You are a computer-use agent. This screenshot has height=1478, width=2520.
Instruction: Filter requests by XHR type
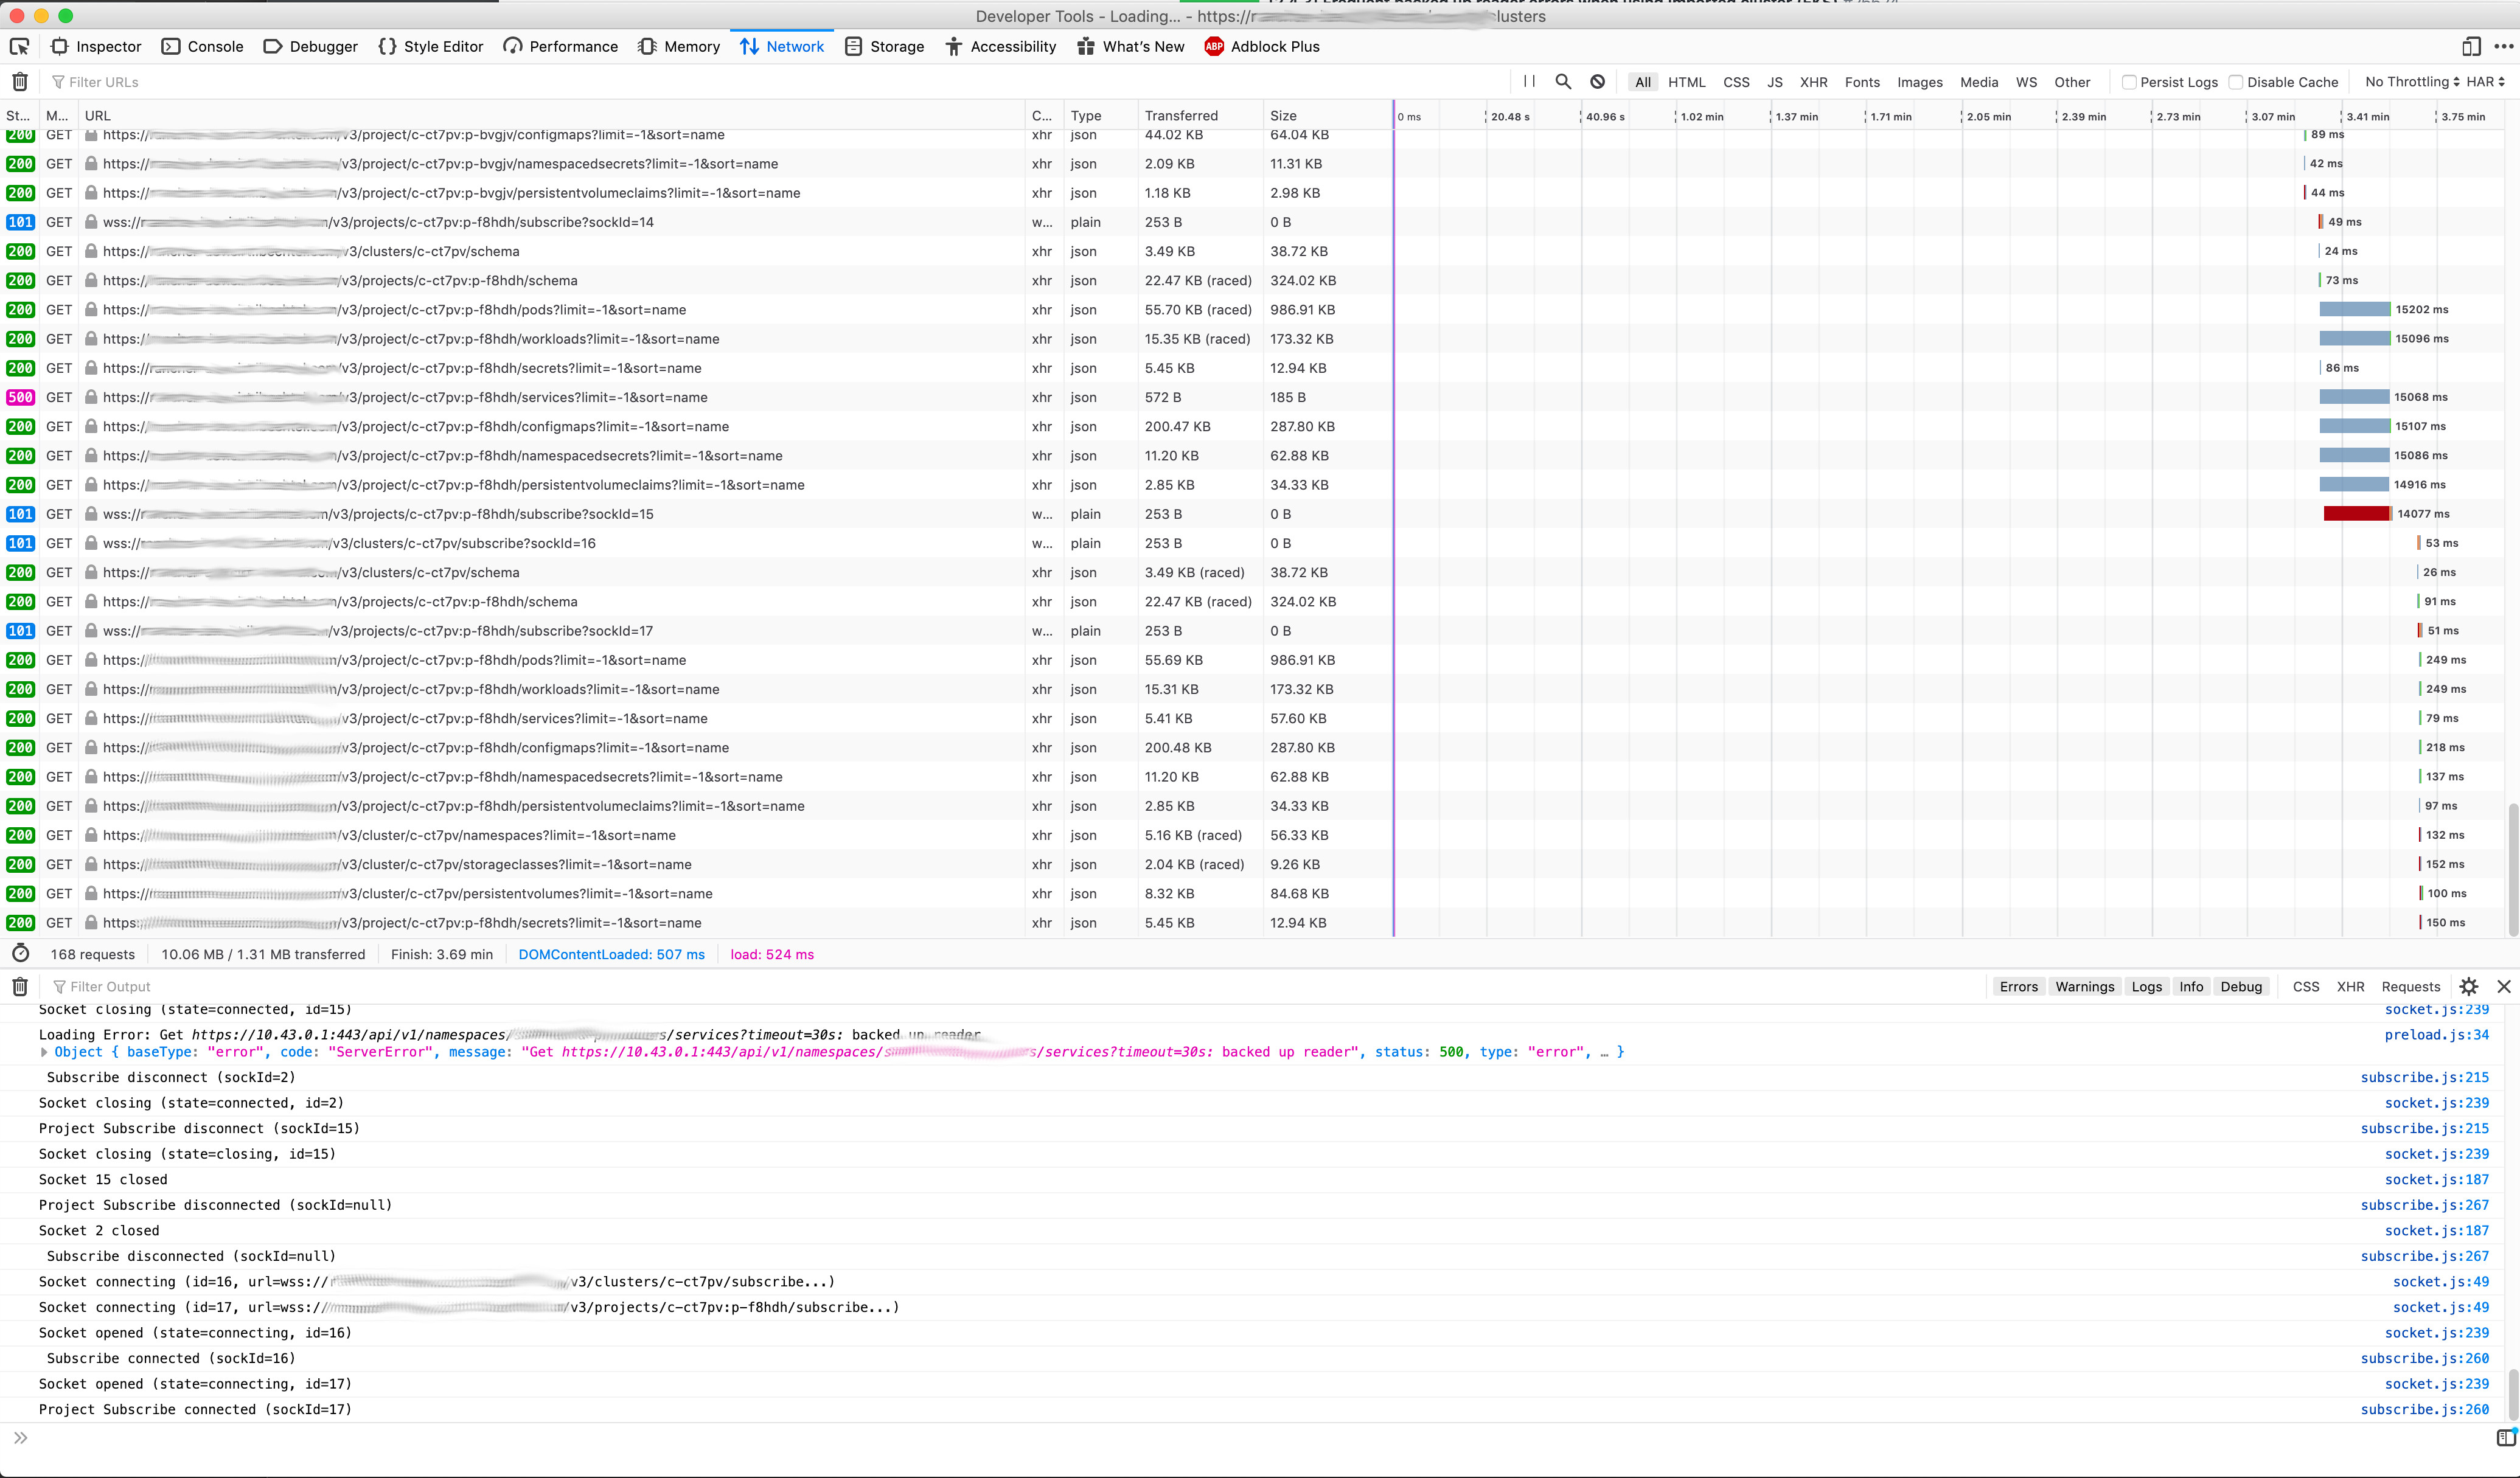pyautogui.click(x=1813, y=82)
